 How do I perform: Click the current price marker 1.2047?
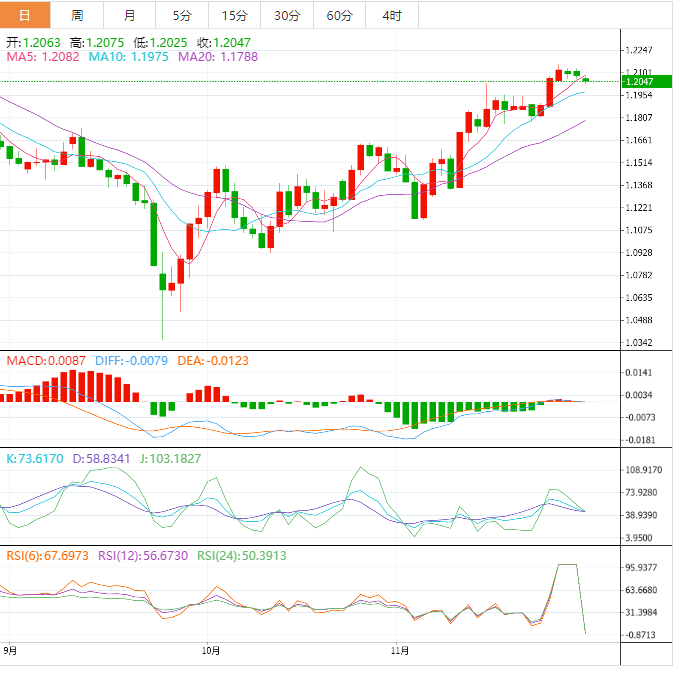(640, 81)
